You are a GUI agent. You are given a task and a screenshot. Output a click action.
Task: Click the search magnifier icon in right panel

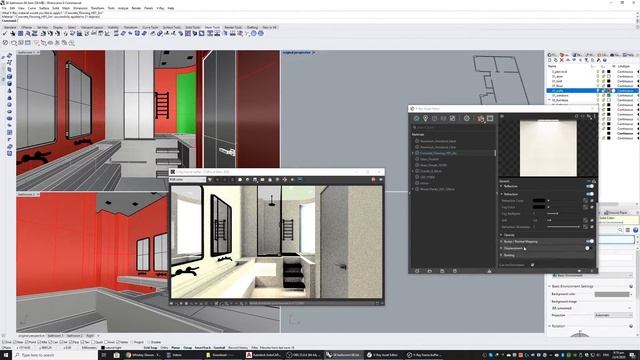[620, 230]
